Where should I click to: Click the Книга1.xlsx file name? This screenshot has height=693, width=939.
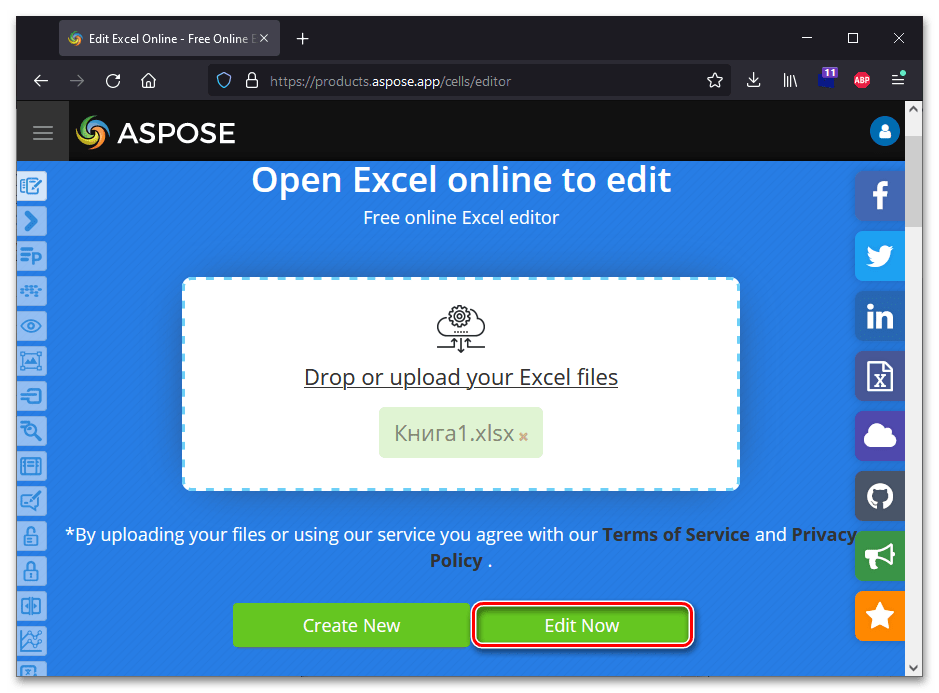point(454,433)
